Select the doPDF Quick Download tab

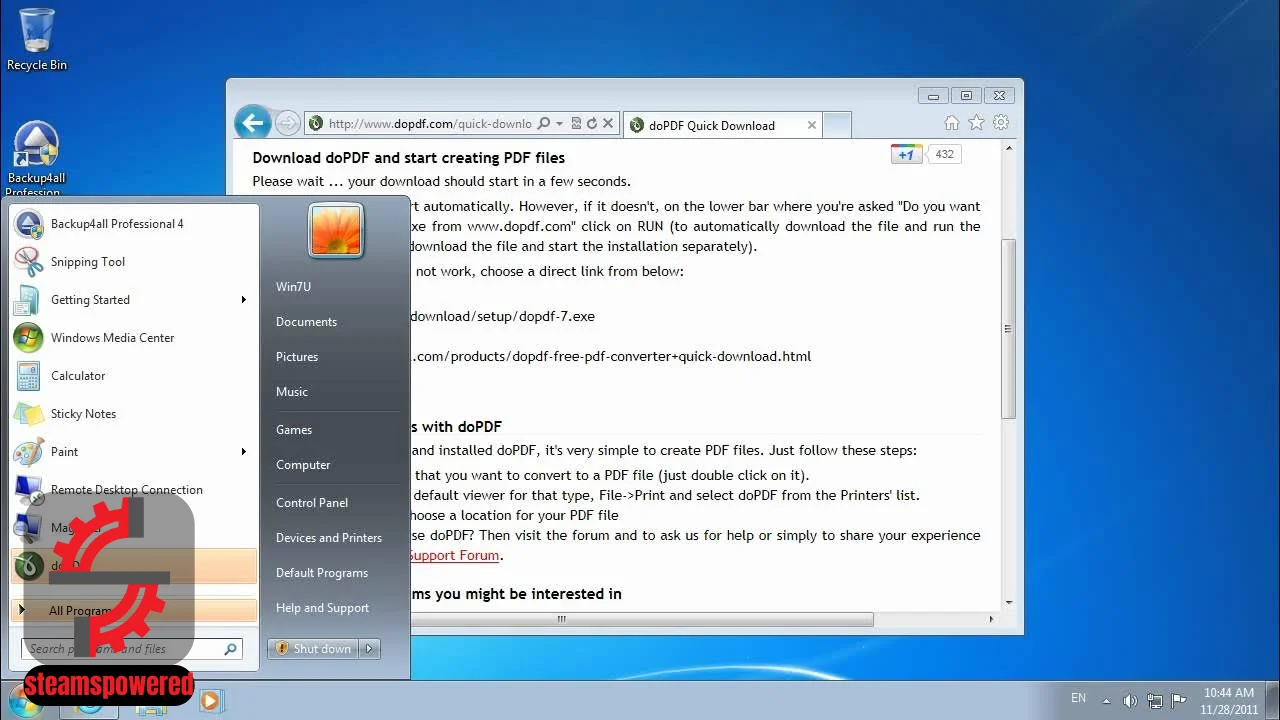[712, 125]
